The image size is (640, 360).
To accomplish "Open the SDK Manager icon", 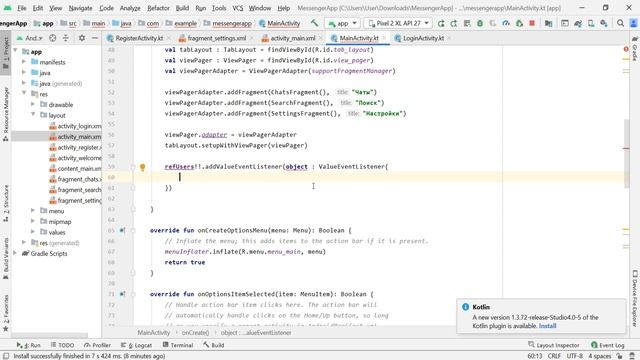I will (x=604, y=23).
